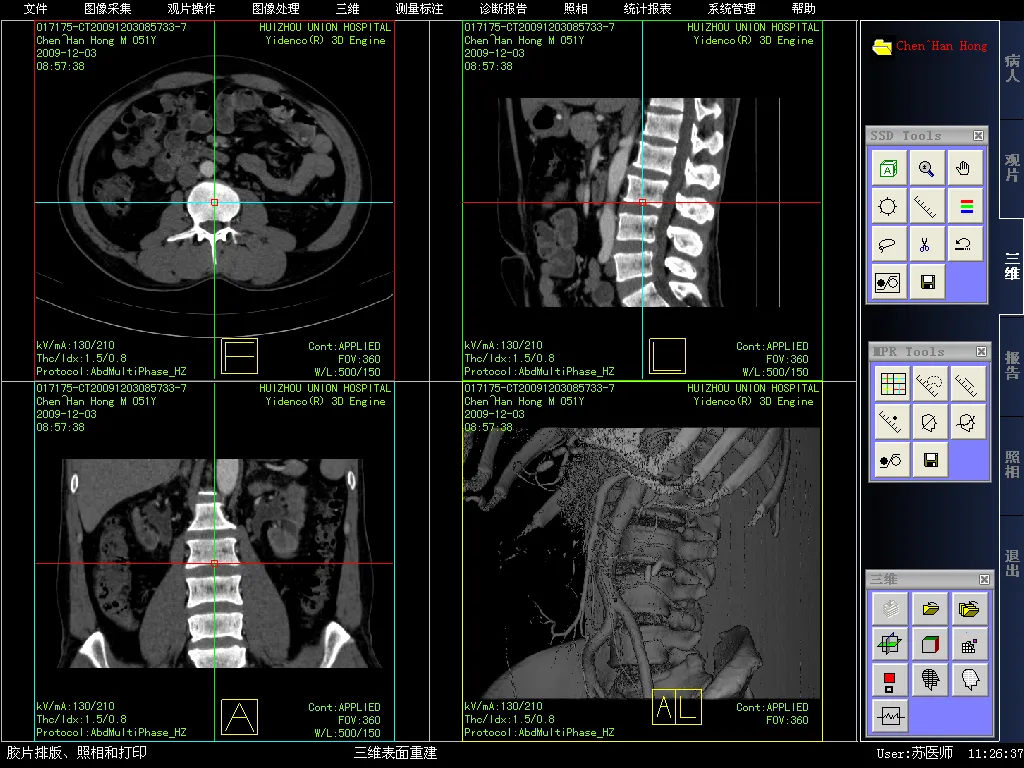Click the L orientation marker in sagittal view
Image resolution: width=1024 pixels, height=768 pixels.
tap(667, 356)
